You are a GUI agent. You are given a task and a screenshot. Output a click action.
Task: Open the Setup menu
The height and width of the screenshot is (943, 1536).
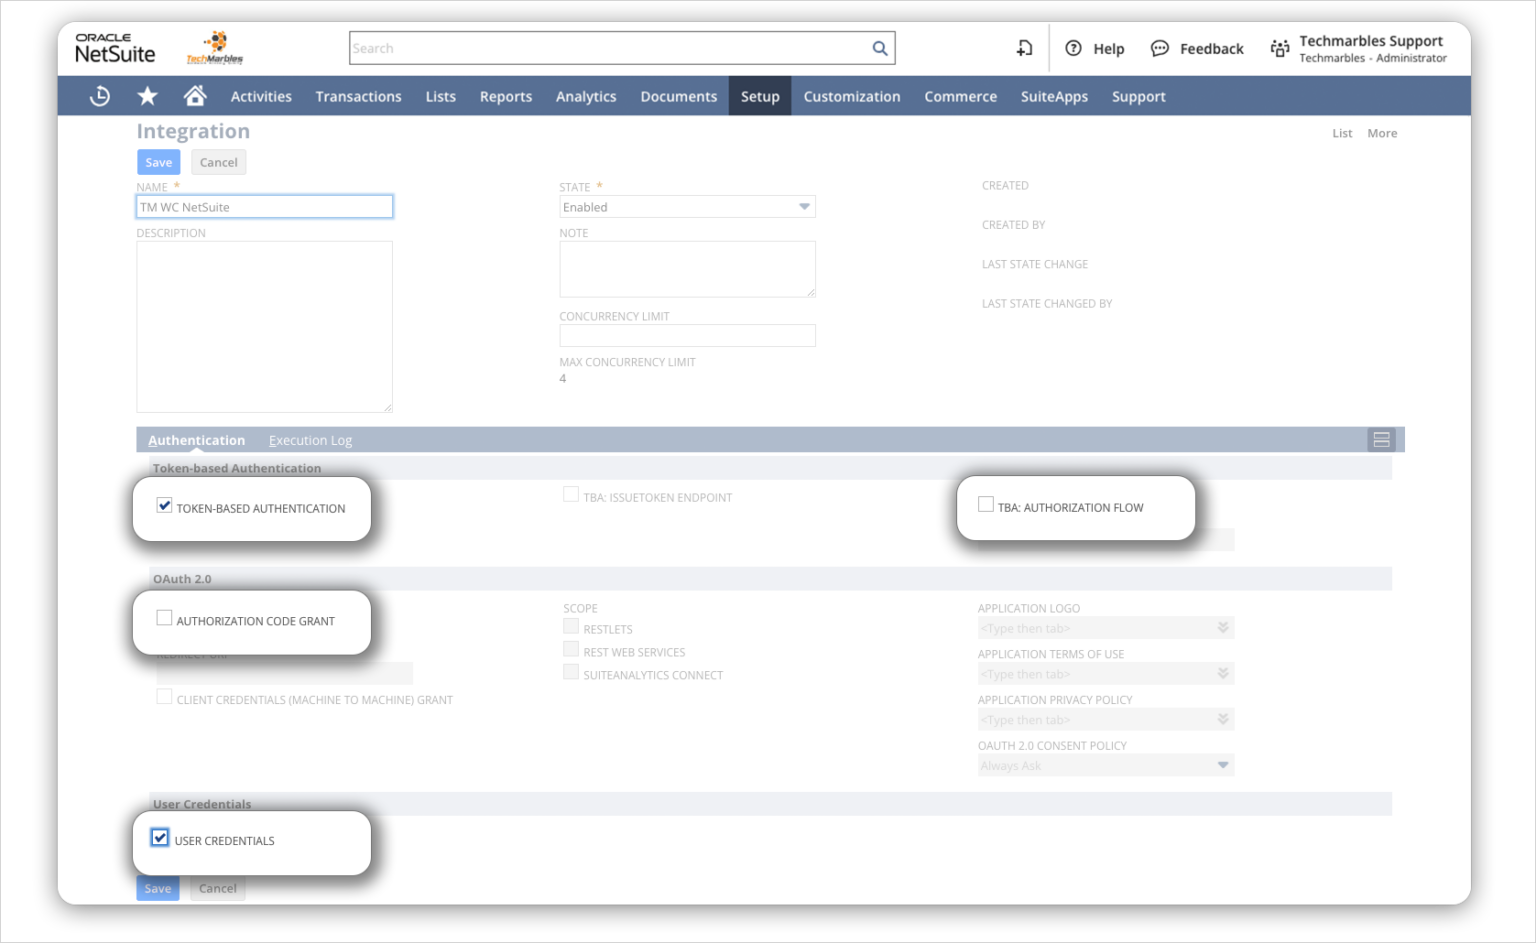pos(760,96)
